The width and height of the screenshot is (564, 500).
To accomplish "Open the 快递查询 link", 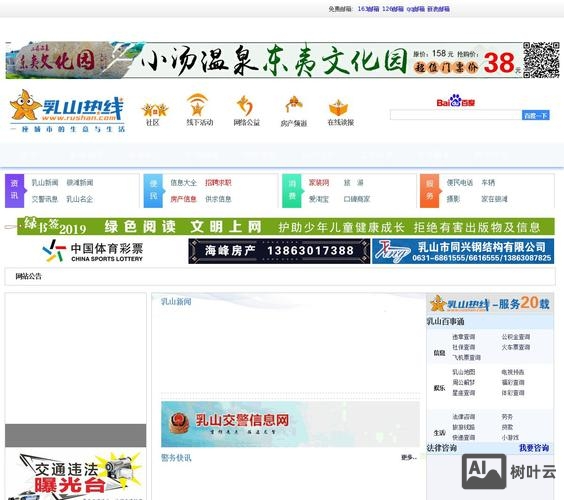I will (x=464, y=438).
